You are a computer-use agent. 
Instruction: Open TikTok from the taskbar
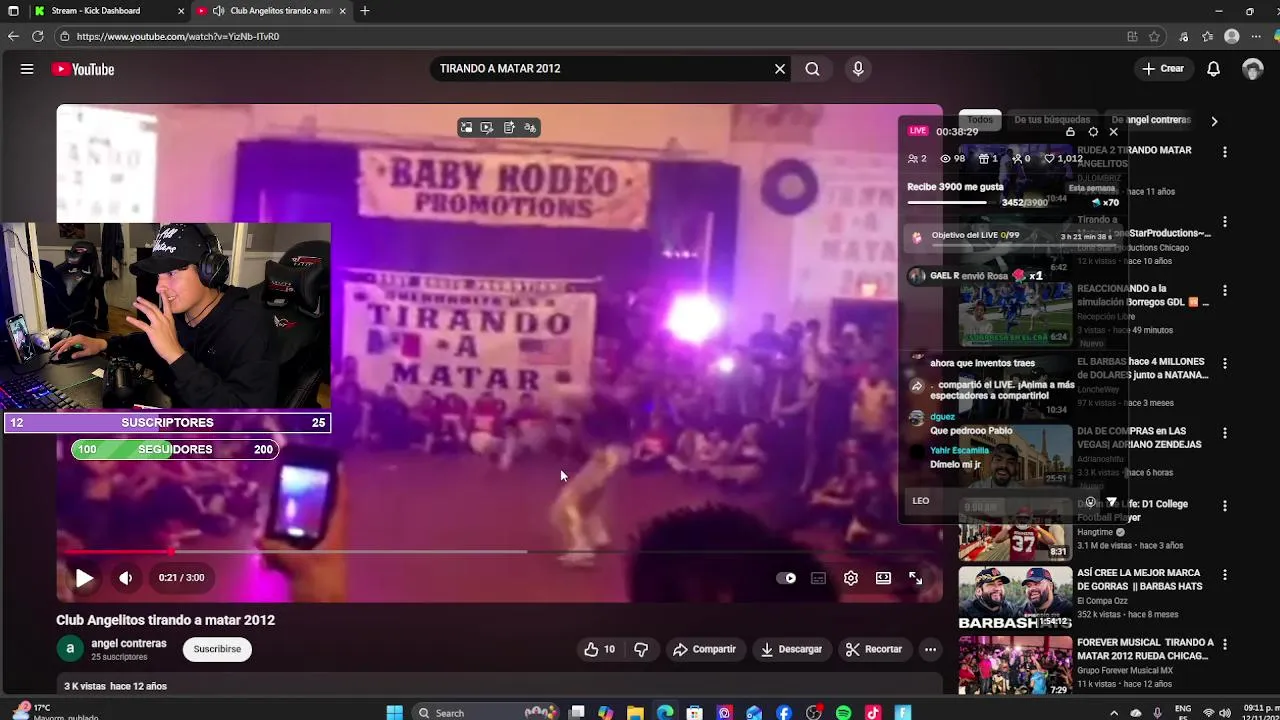(x=873, y=713)
